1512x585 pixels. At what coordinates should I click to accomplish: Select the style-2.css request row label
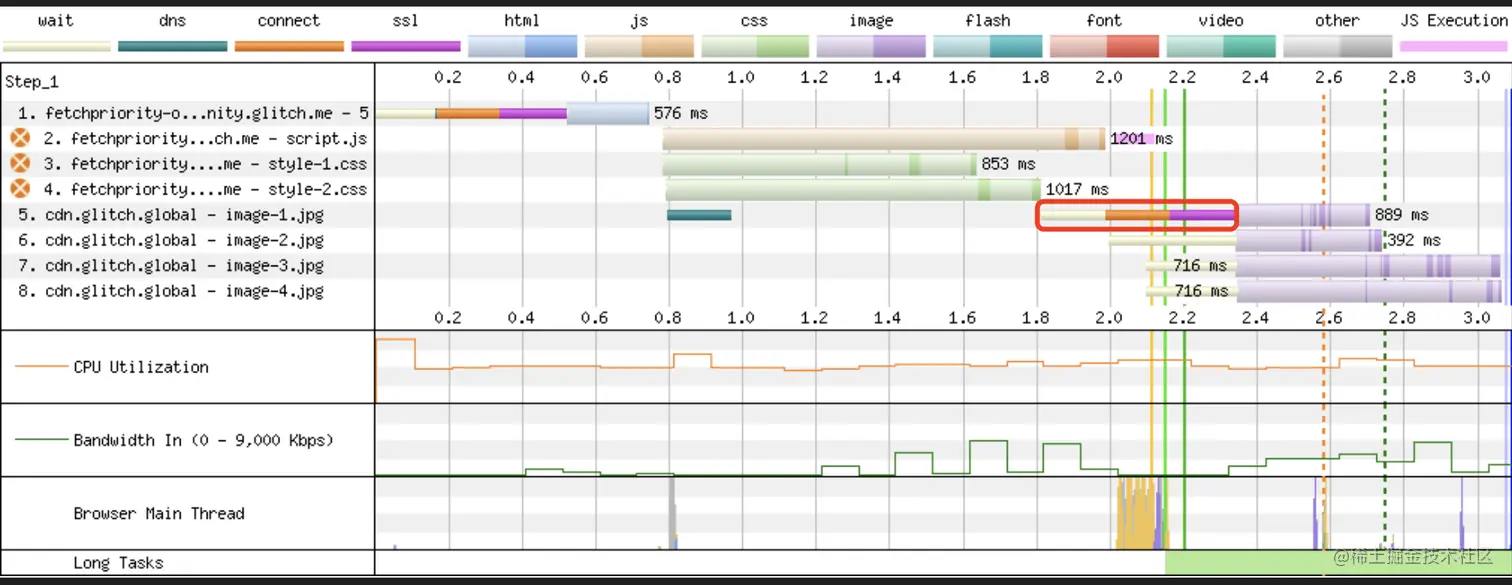point(205,189)
